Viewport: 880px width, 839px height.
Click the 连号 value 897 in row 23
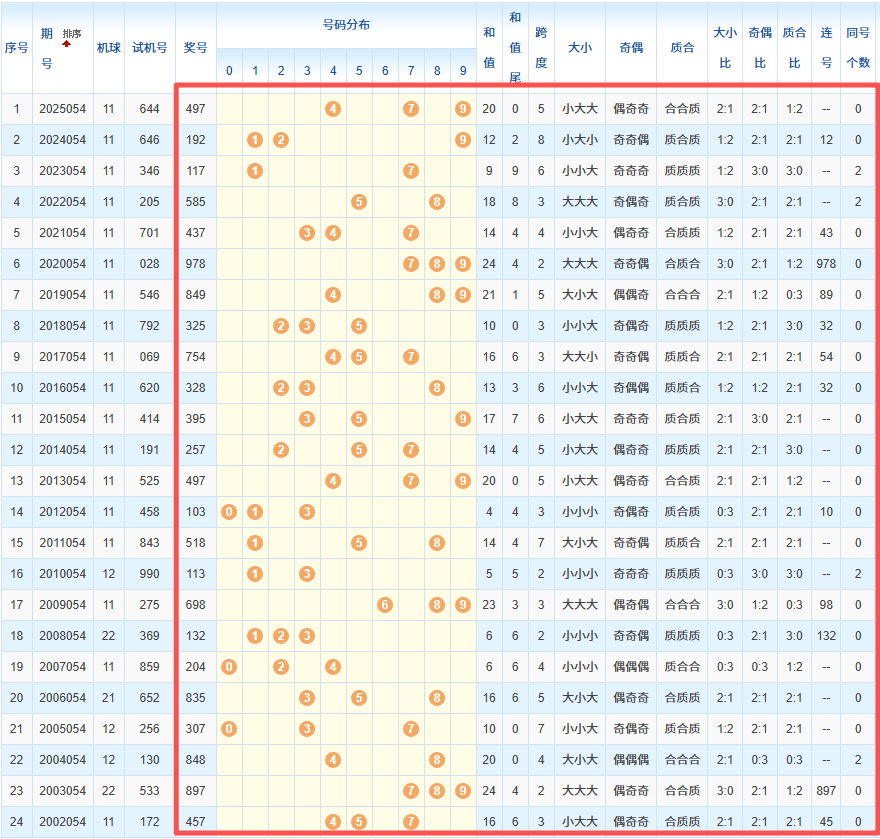coord(826,791)
